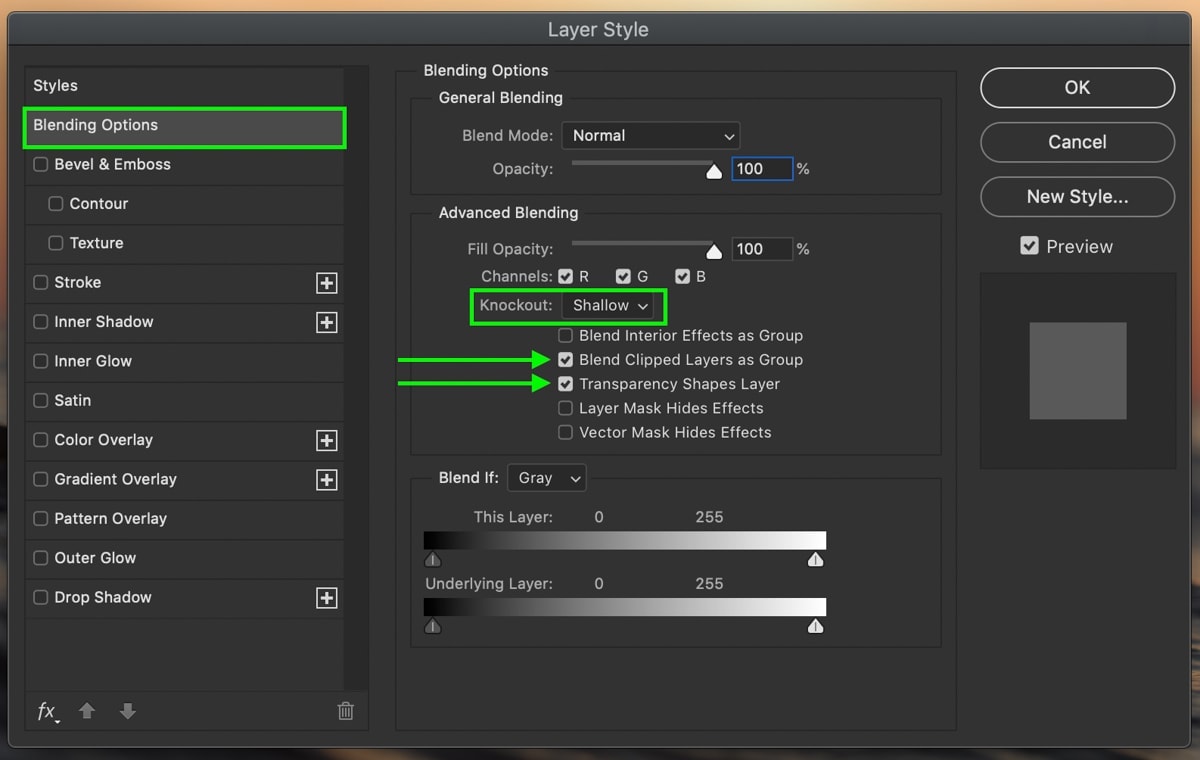Click This Layer white point slider handle

816,559
